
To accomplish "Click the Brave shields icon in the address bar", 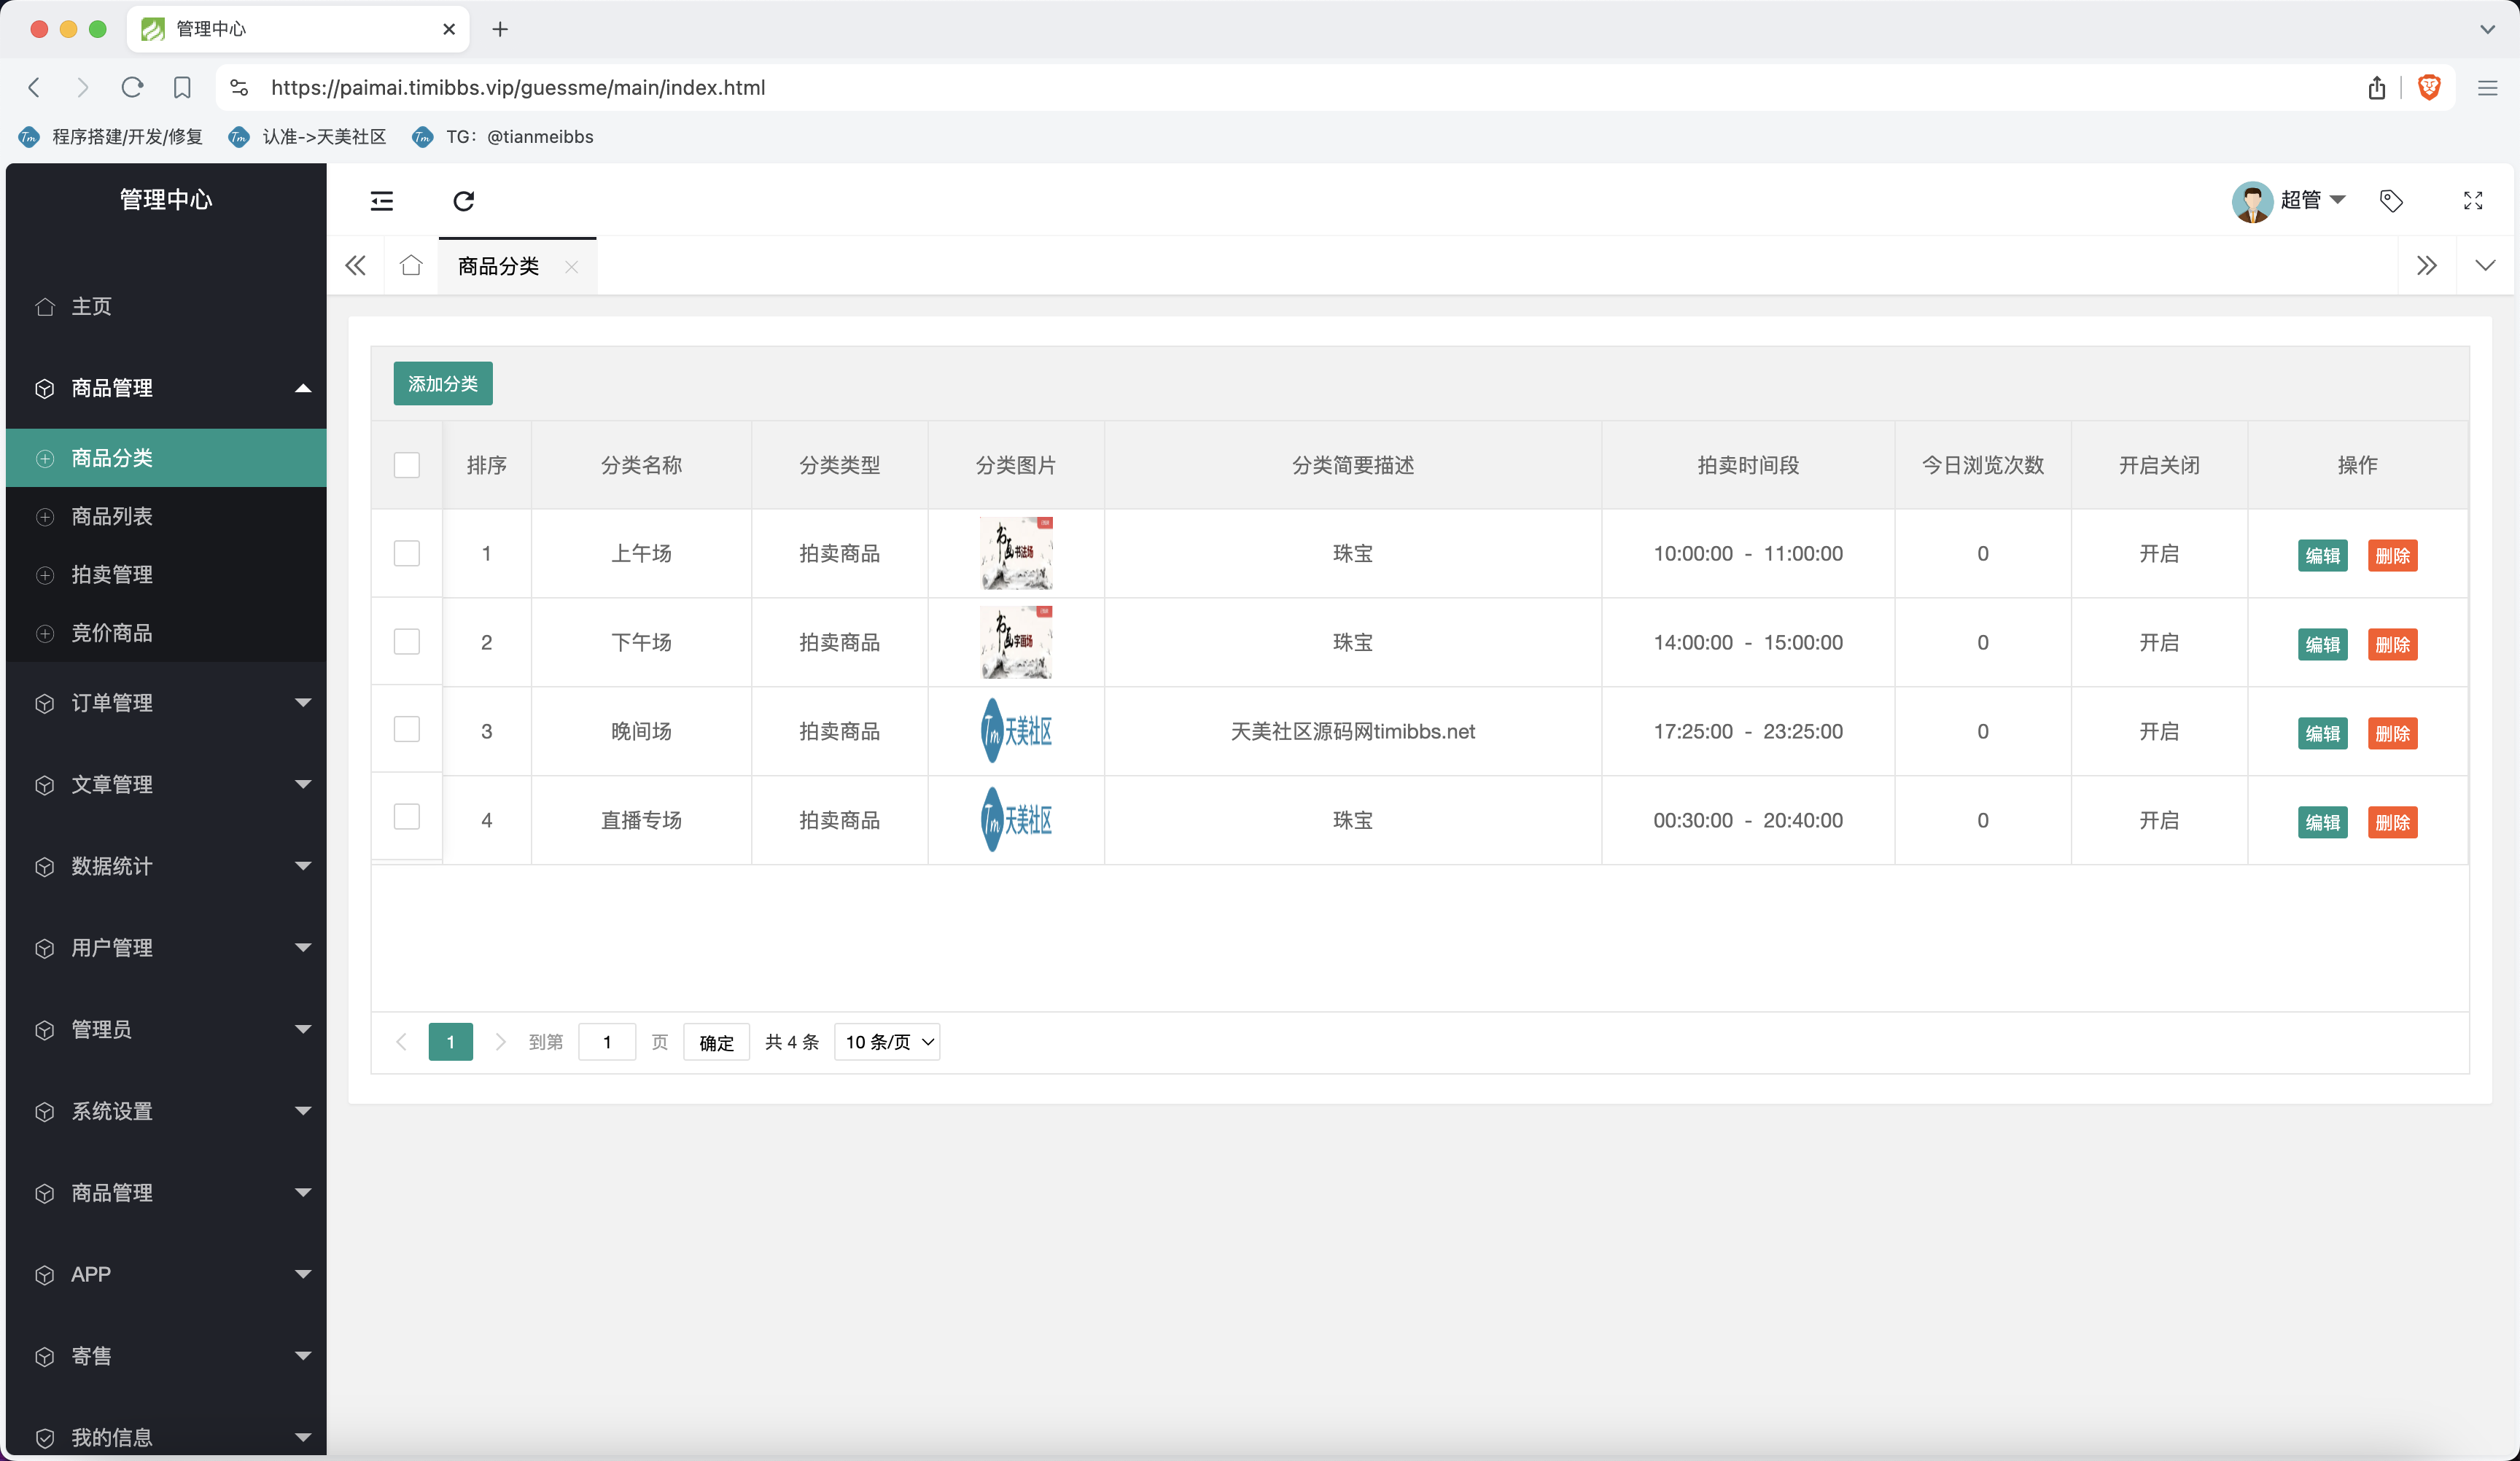I will [x=2429, y=87].
